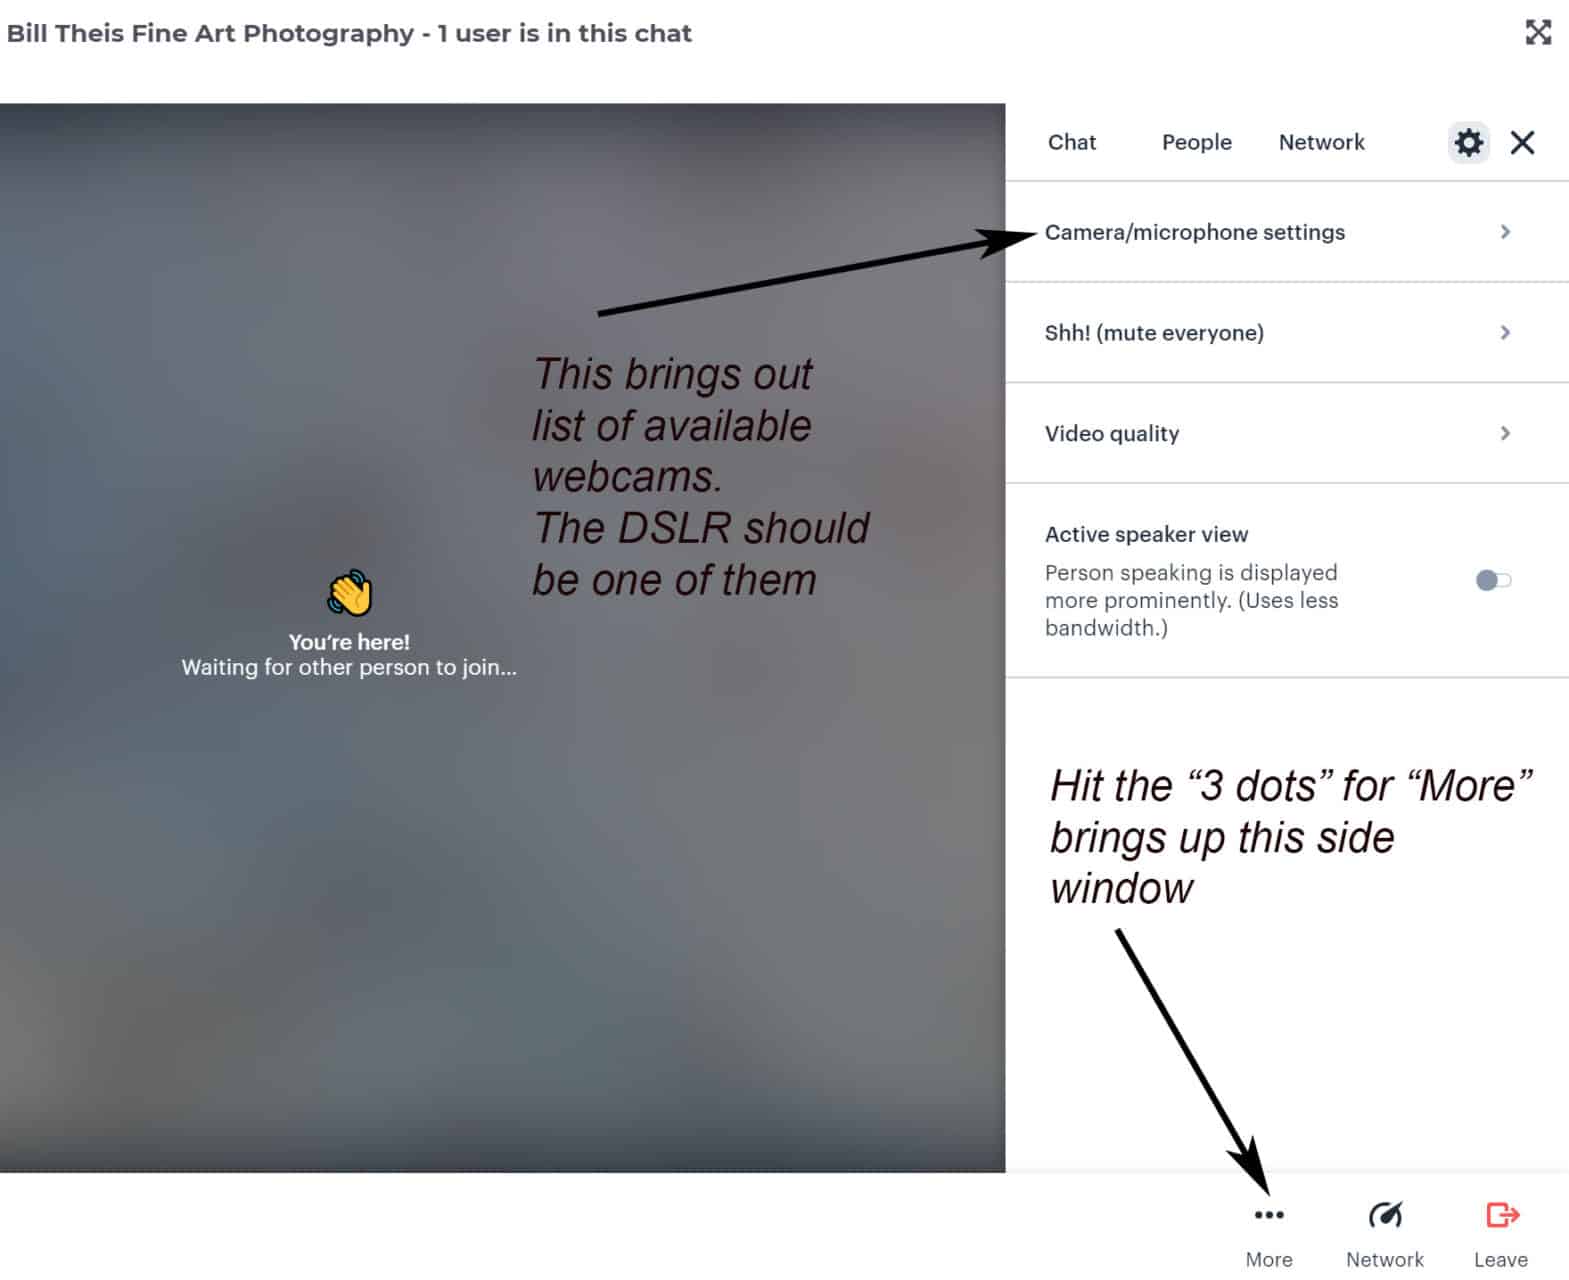Click the blurred video preview area
The height and width of the screenshot is (1280, 1569).
pos(502,637)
